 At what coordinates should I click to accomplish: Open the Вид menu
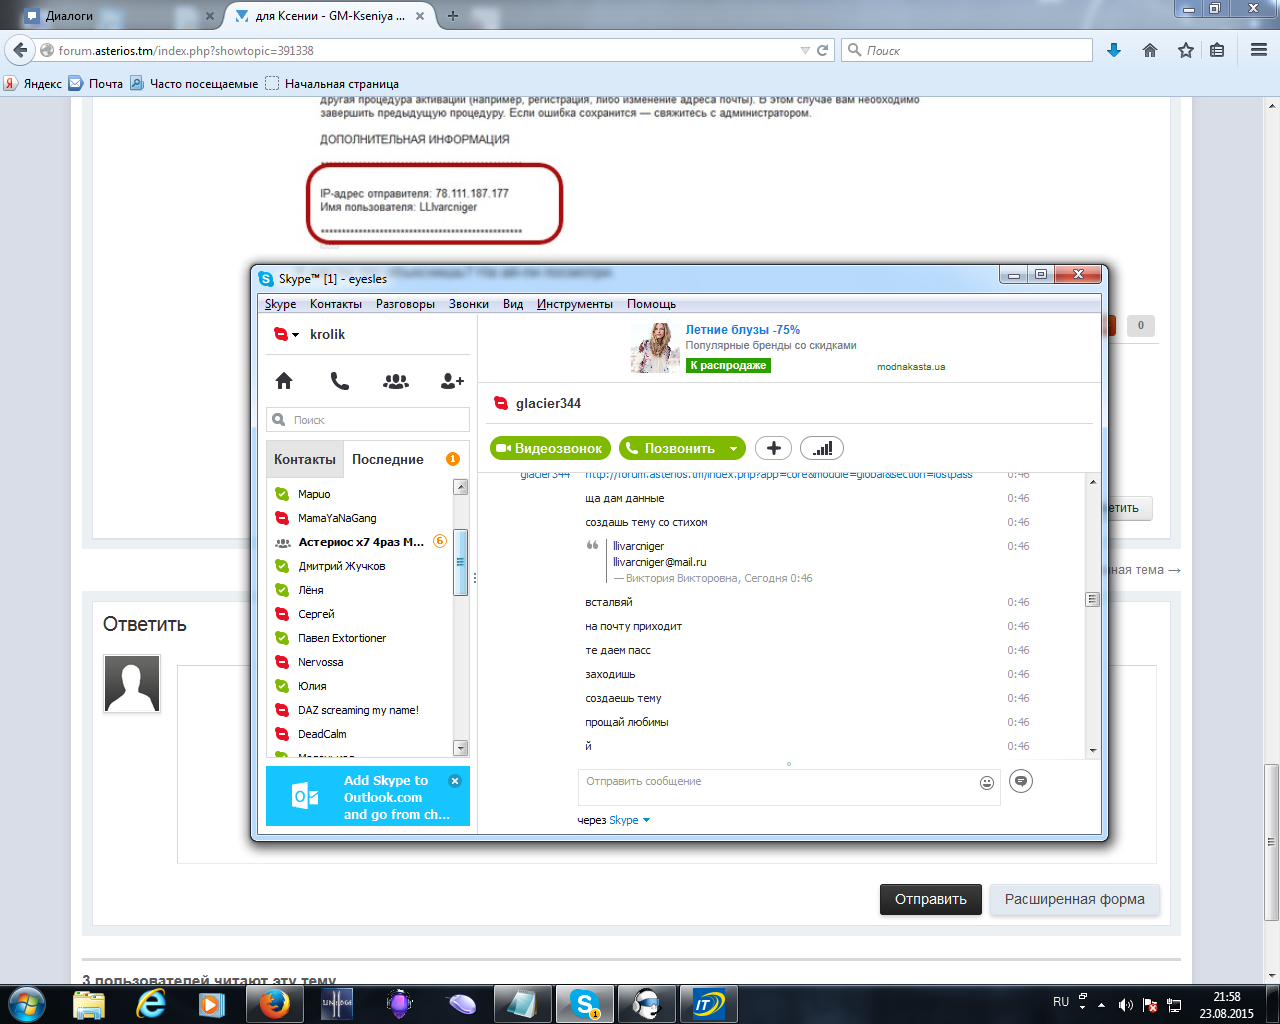pos(513,304)
